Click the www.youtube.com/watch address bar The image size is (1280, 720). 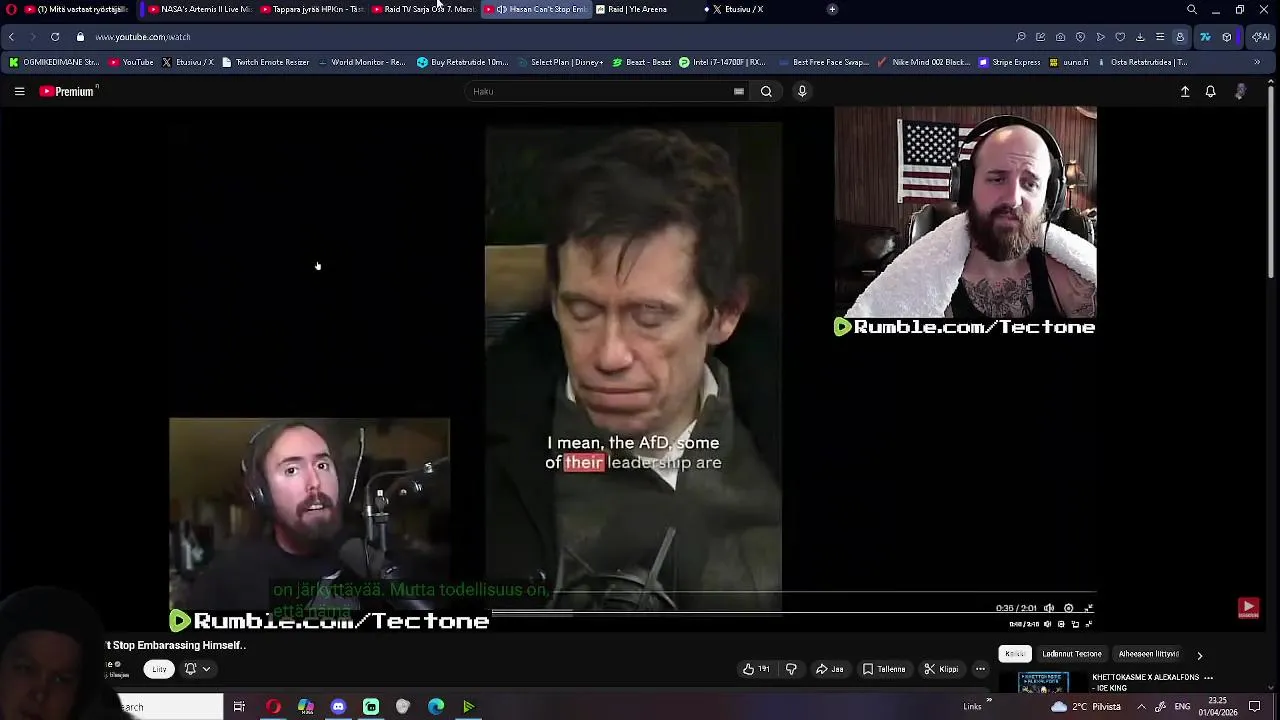(143, 37)
